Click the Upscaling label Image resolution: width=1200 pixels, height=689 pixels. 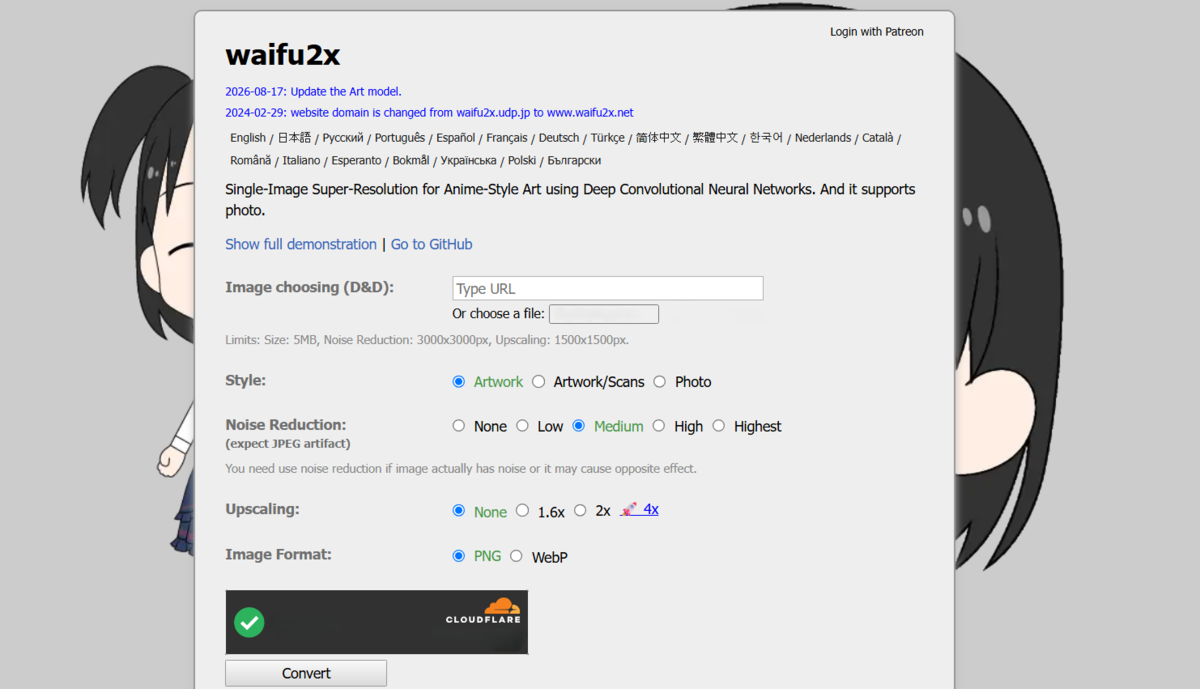262,509
